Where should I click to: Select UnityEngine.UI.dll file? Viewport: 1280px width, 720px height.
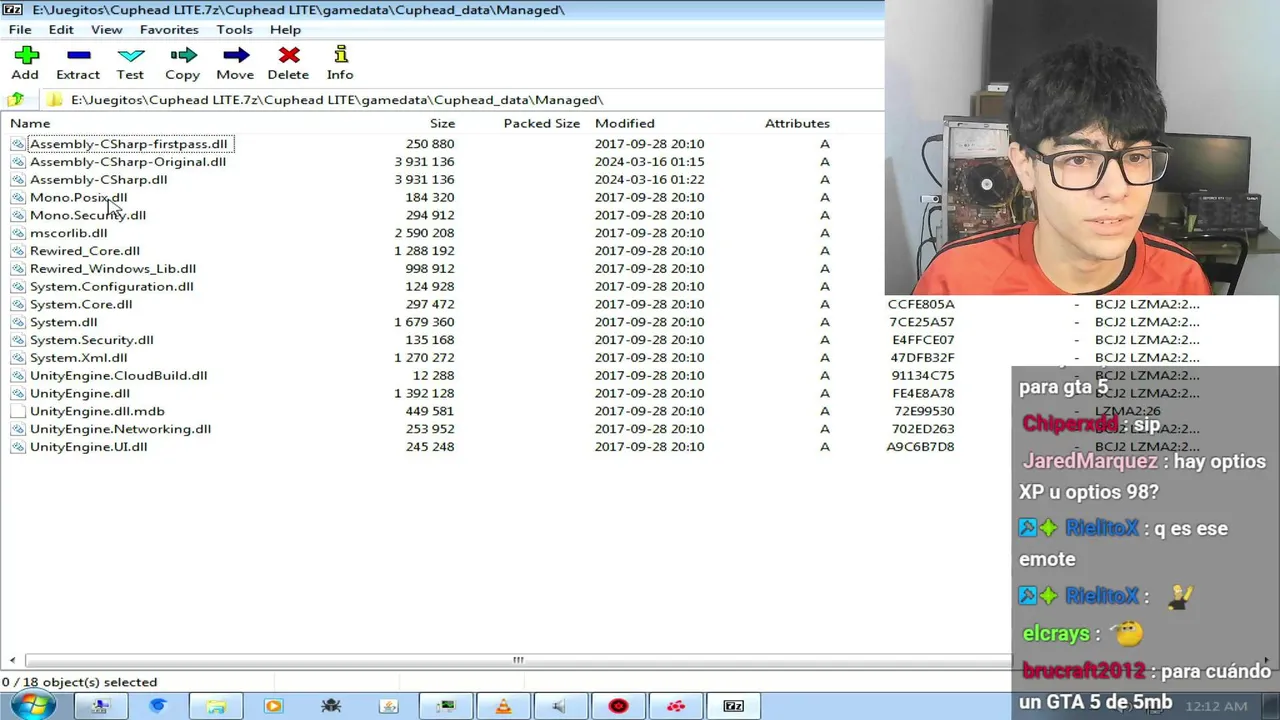coord(89,447)
